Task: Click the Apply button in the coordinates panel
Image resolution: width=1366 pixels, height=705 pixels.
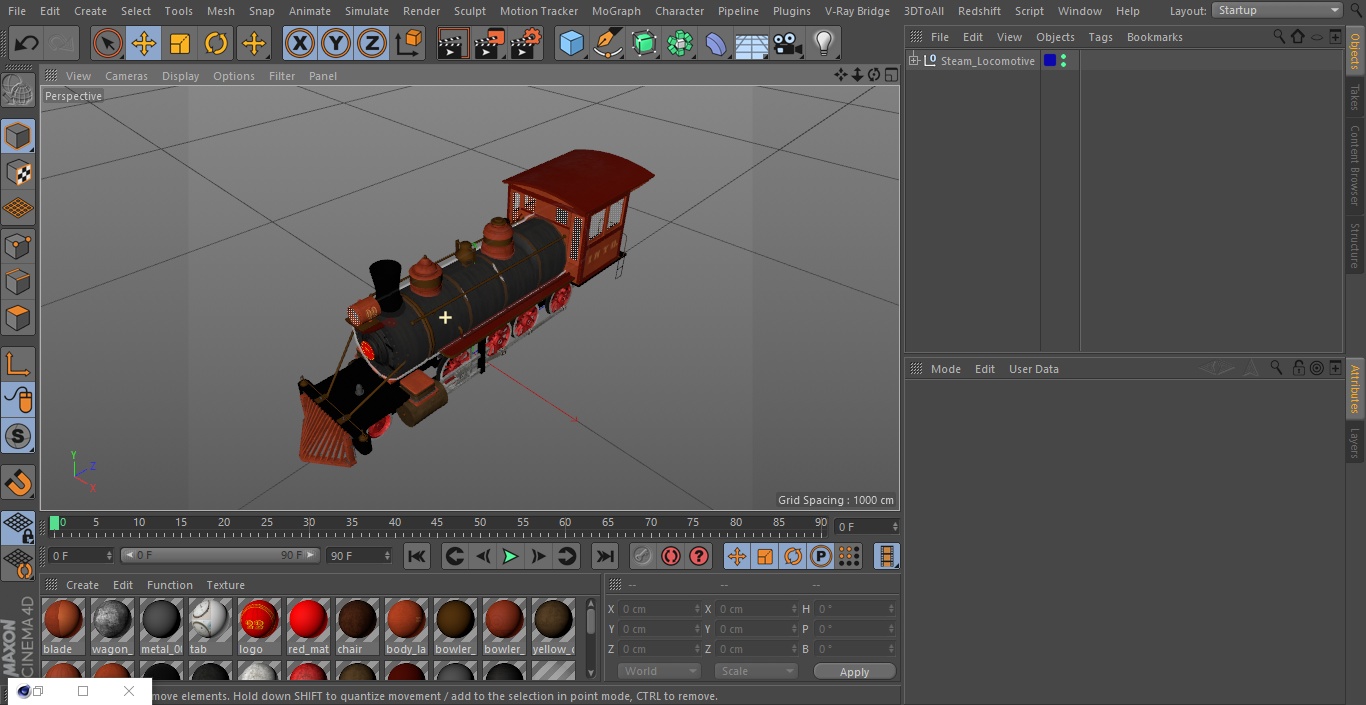Action: click(x=854, y=671)
